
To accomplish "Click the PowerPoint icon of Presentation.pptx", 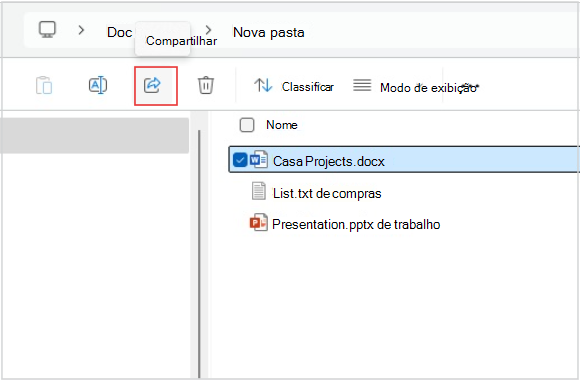I will tap(259, 222).
